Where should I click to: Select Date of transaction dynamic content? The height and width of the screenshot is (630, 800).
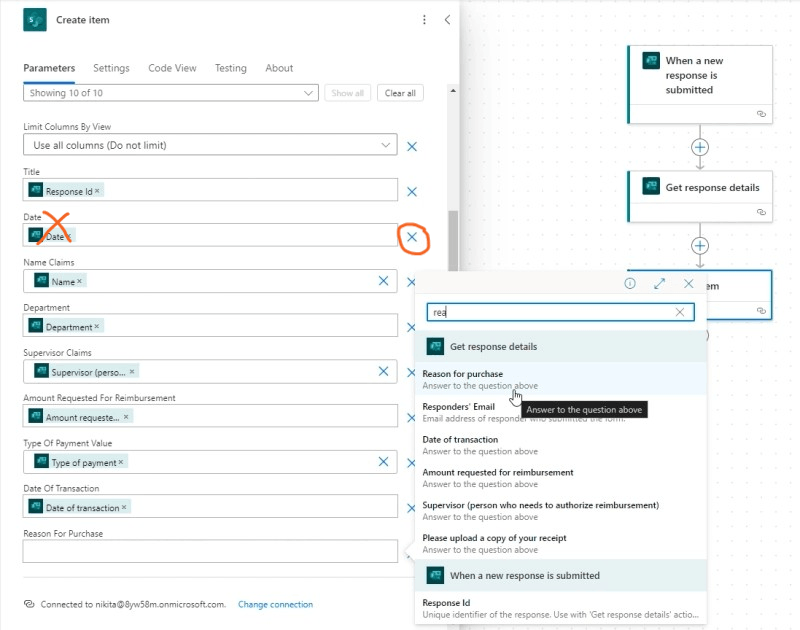pyautogui.click(x=561, y=445)
